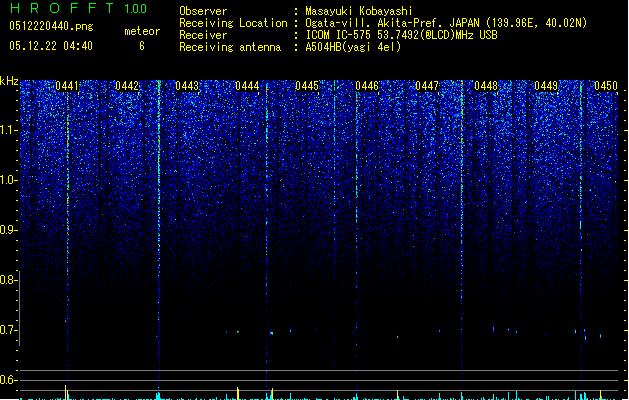Click the 0445 time marker
Viewport: 629px width, 400px height.
click(x=307, y=86)
